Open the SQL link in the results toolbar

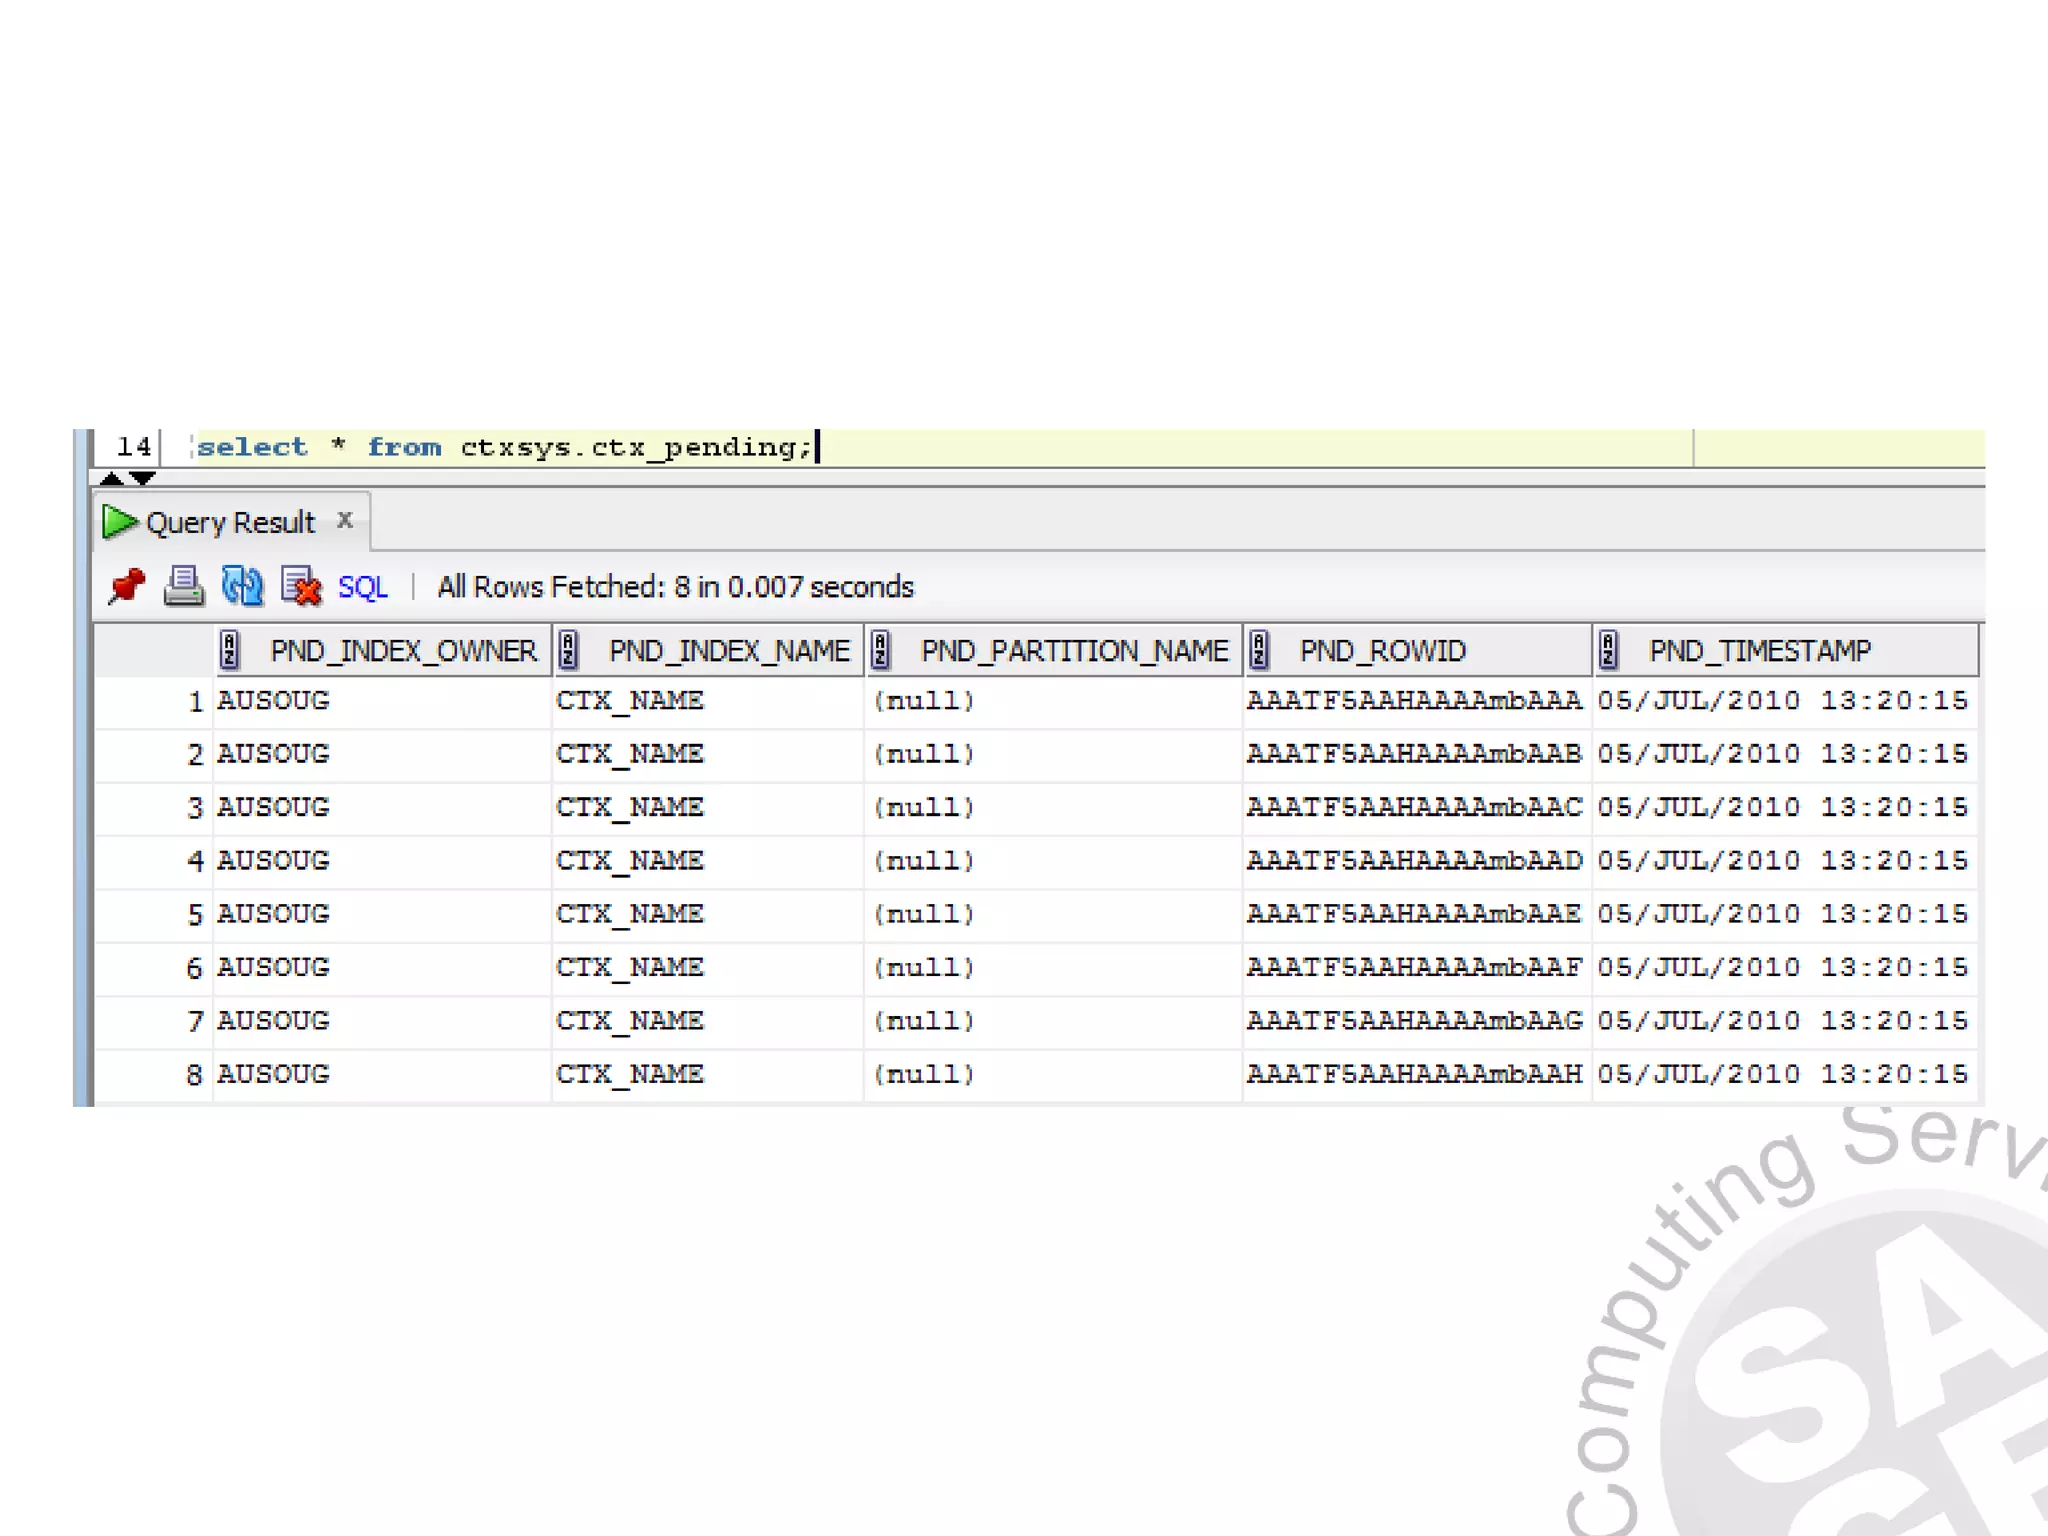362,587
